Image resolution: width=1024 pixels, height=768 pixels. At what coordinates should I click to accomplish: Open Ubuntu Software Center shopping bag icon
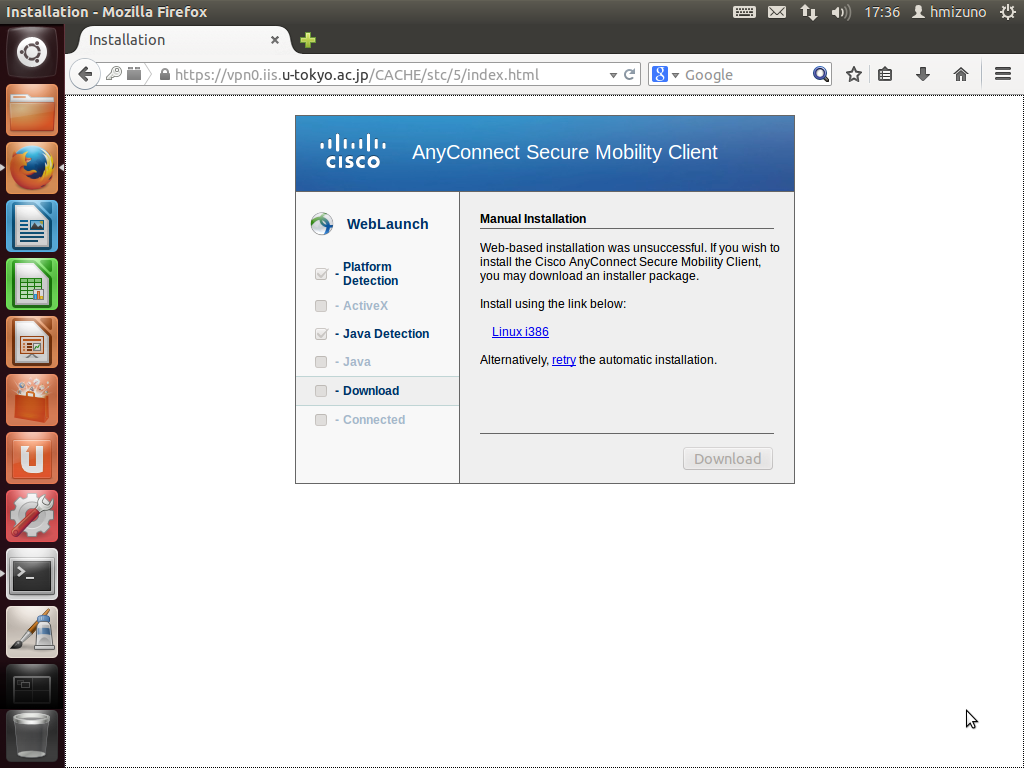[32, 400]
